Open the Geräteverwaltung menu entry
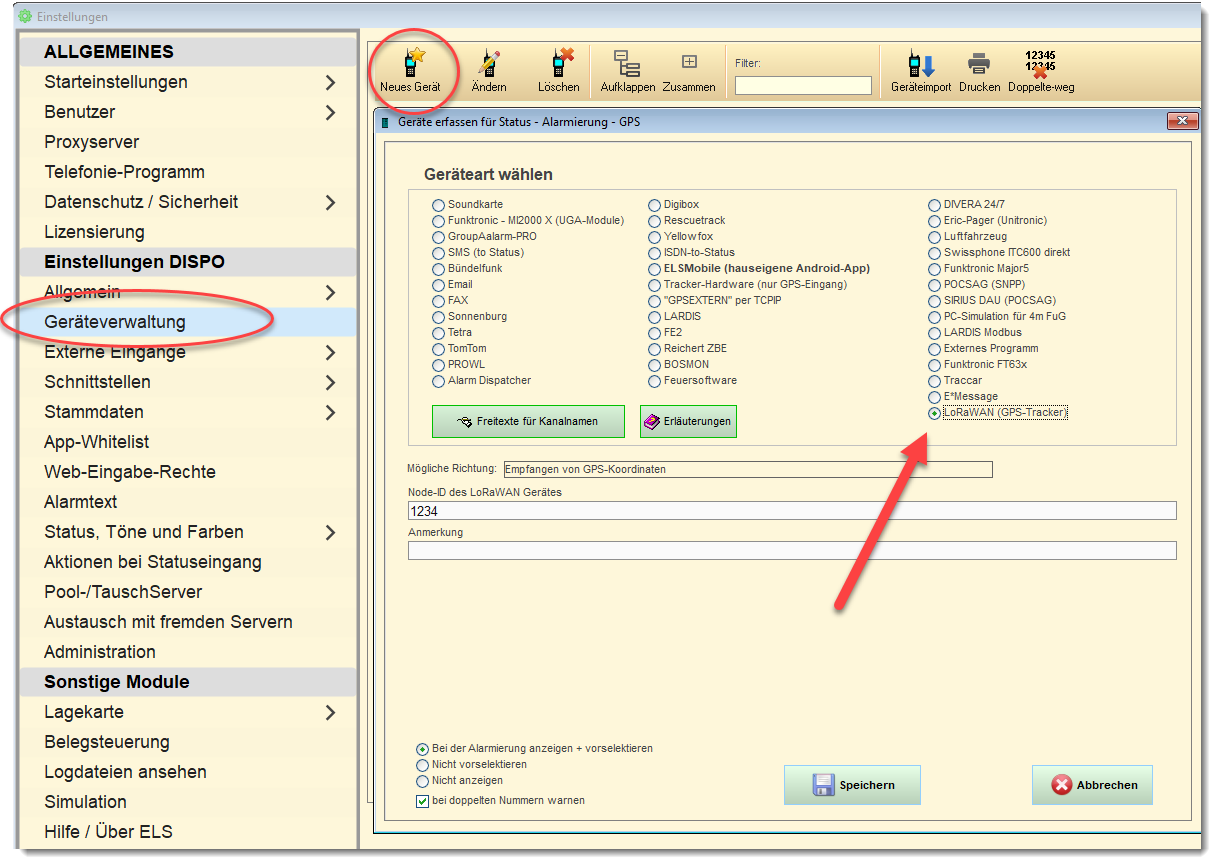 click(115, 322)
